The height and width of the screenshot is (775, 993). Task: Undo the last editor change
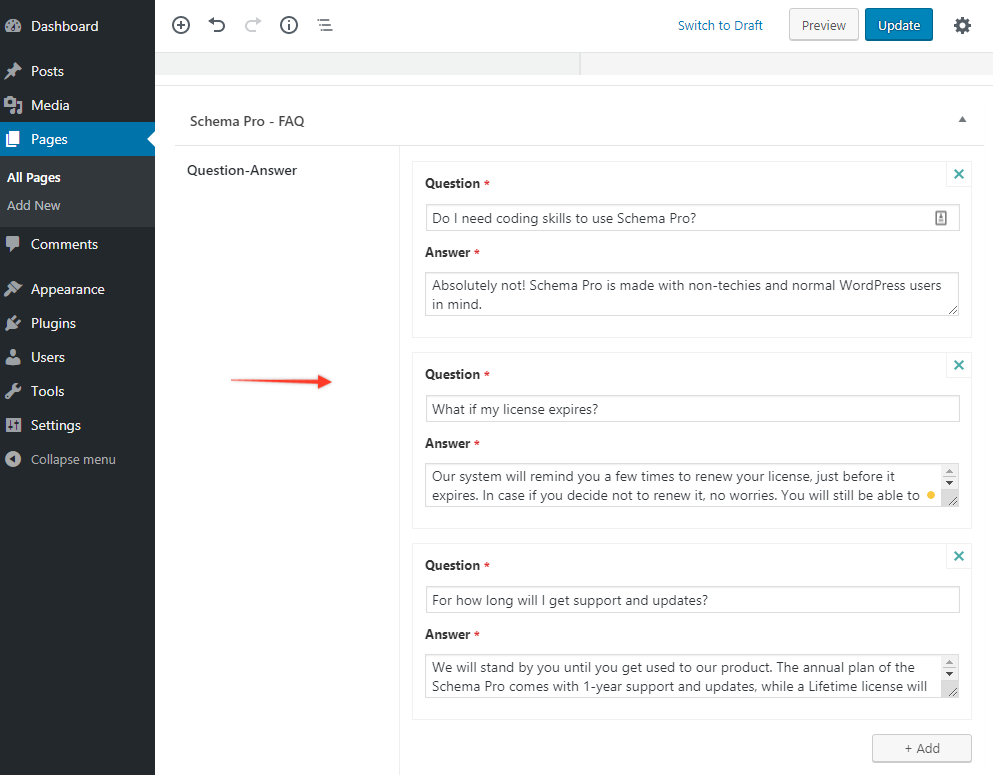point(217,25)
